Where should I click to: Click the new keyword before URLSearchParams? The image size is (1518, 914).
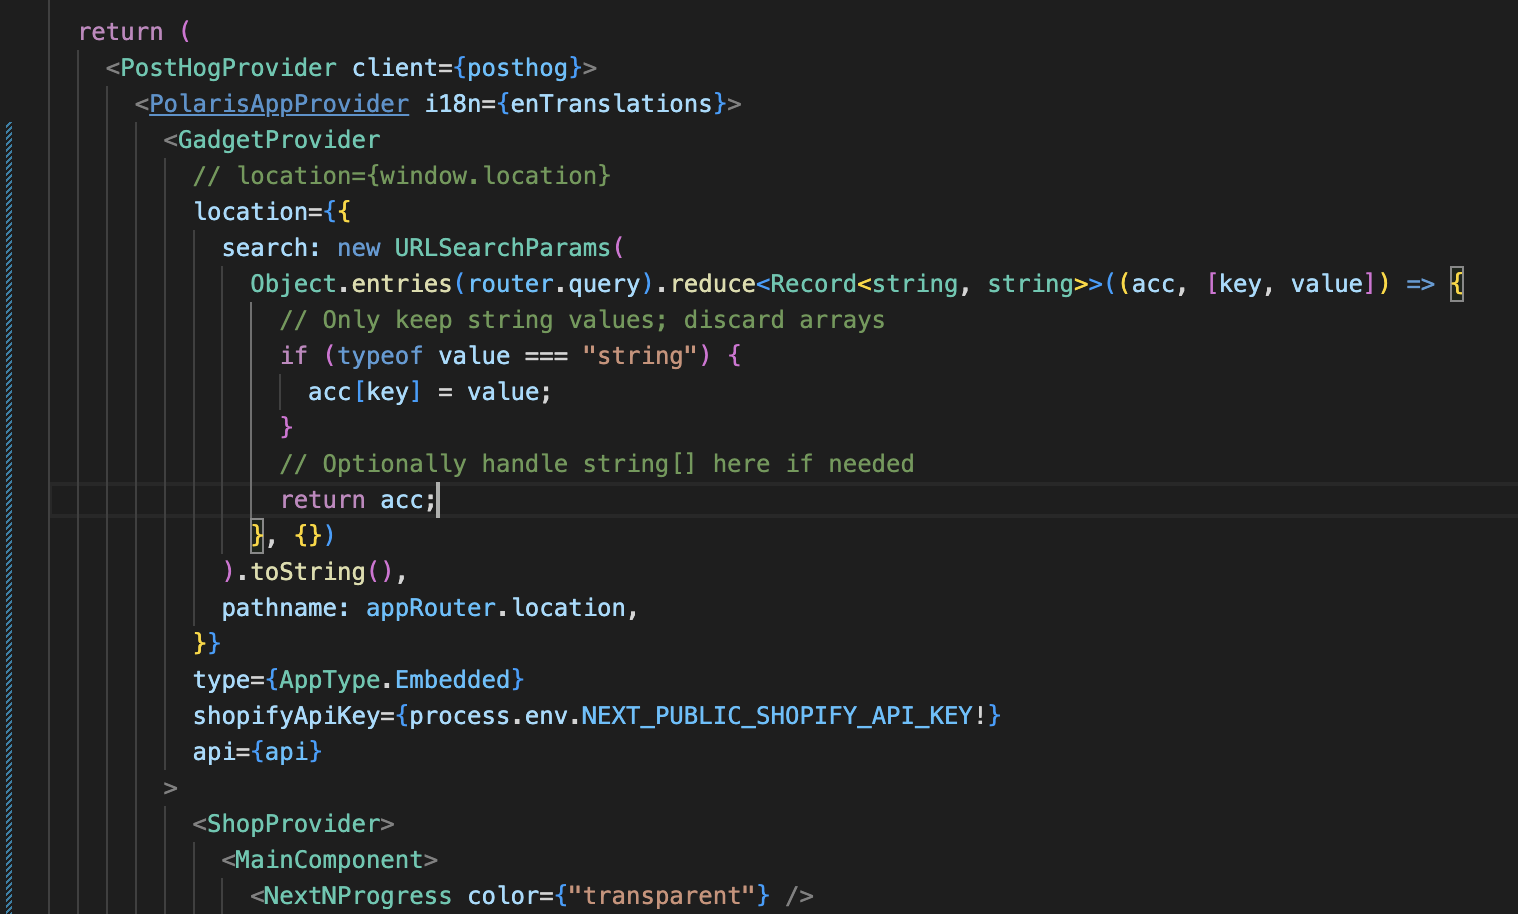point(359,248)
